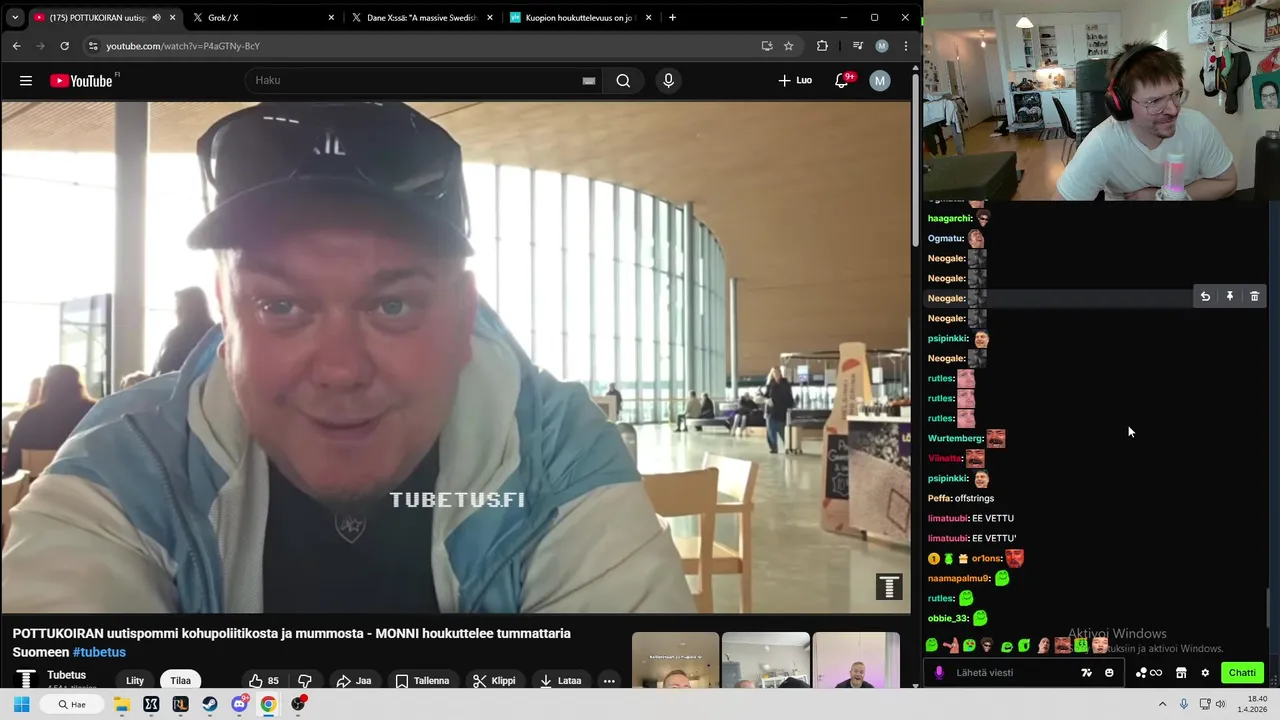Open chat settings gear

1205,673
